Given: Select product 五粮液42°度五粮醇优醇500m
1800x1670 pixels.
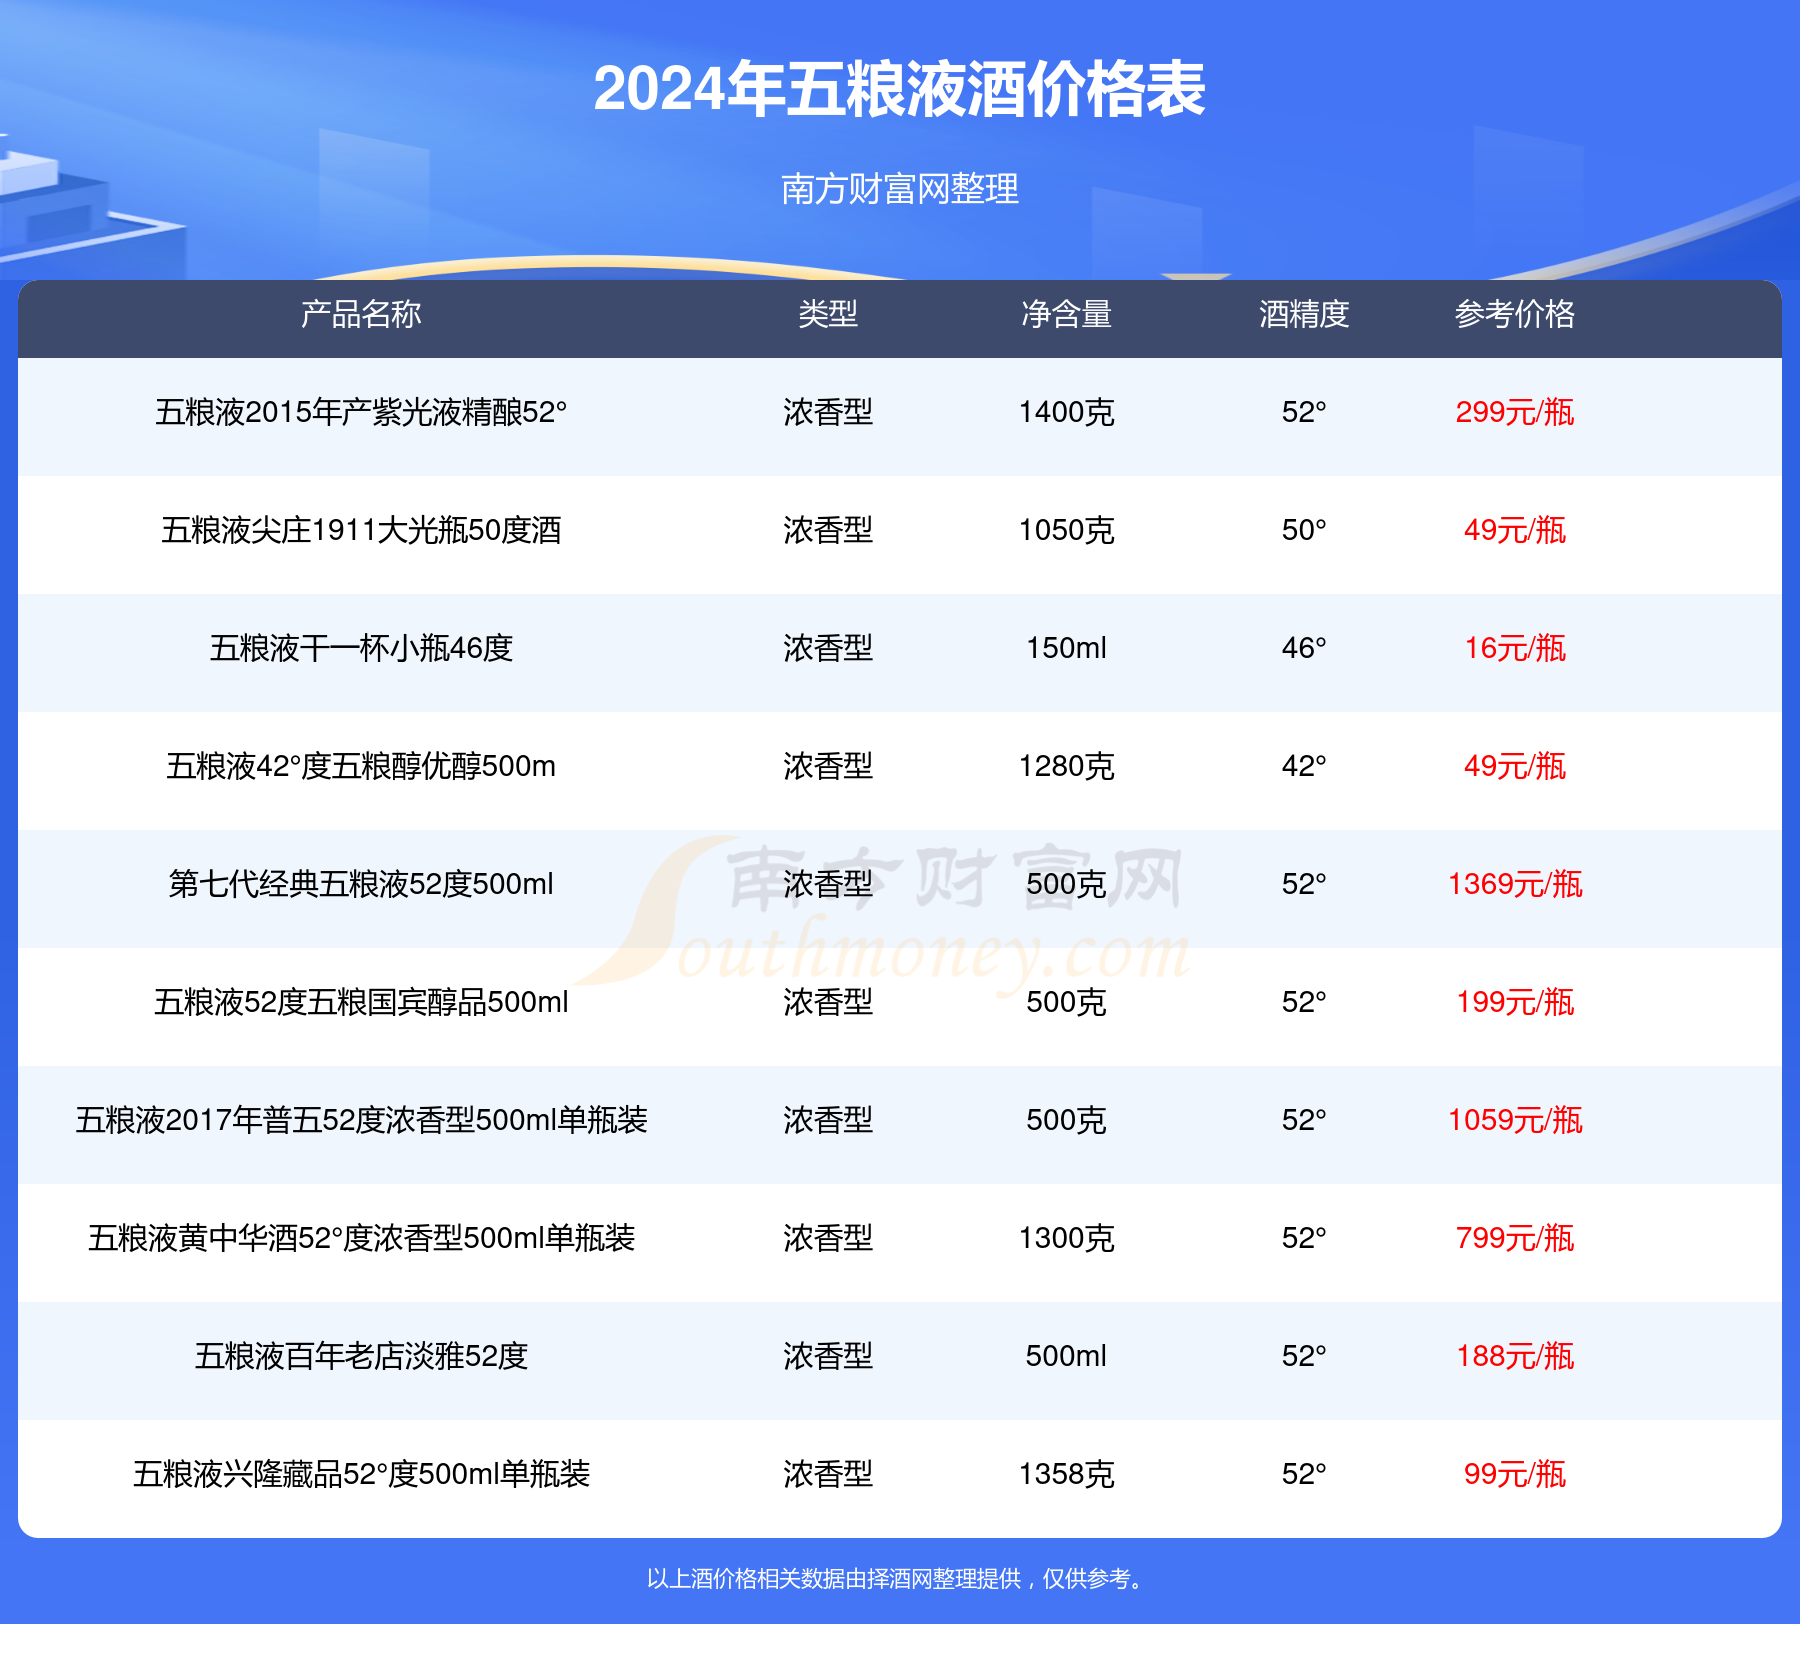Looking at the screenshot, I should pyautogui.click(x=361, y=766).
